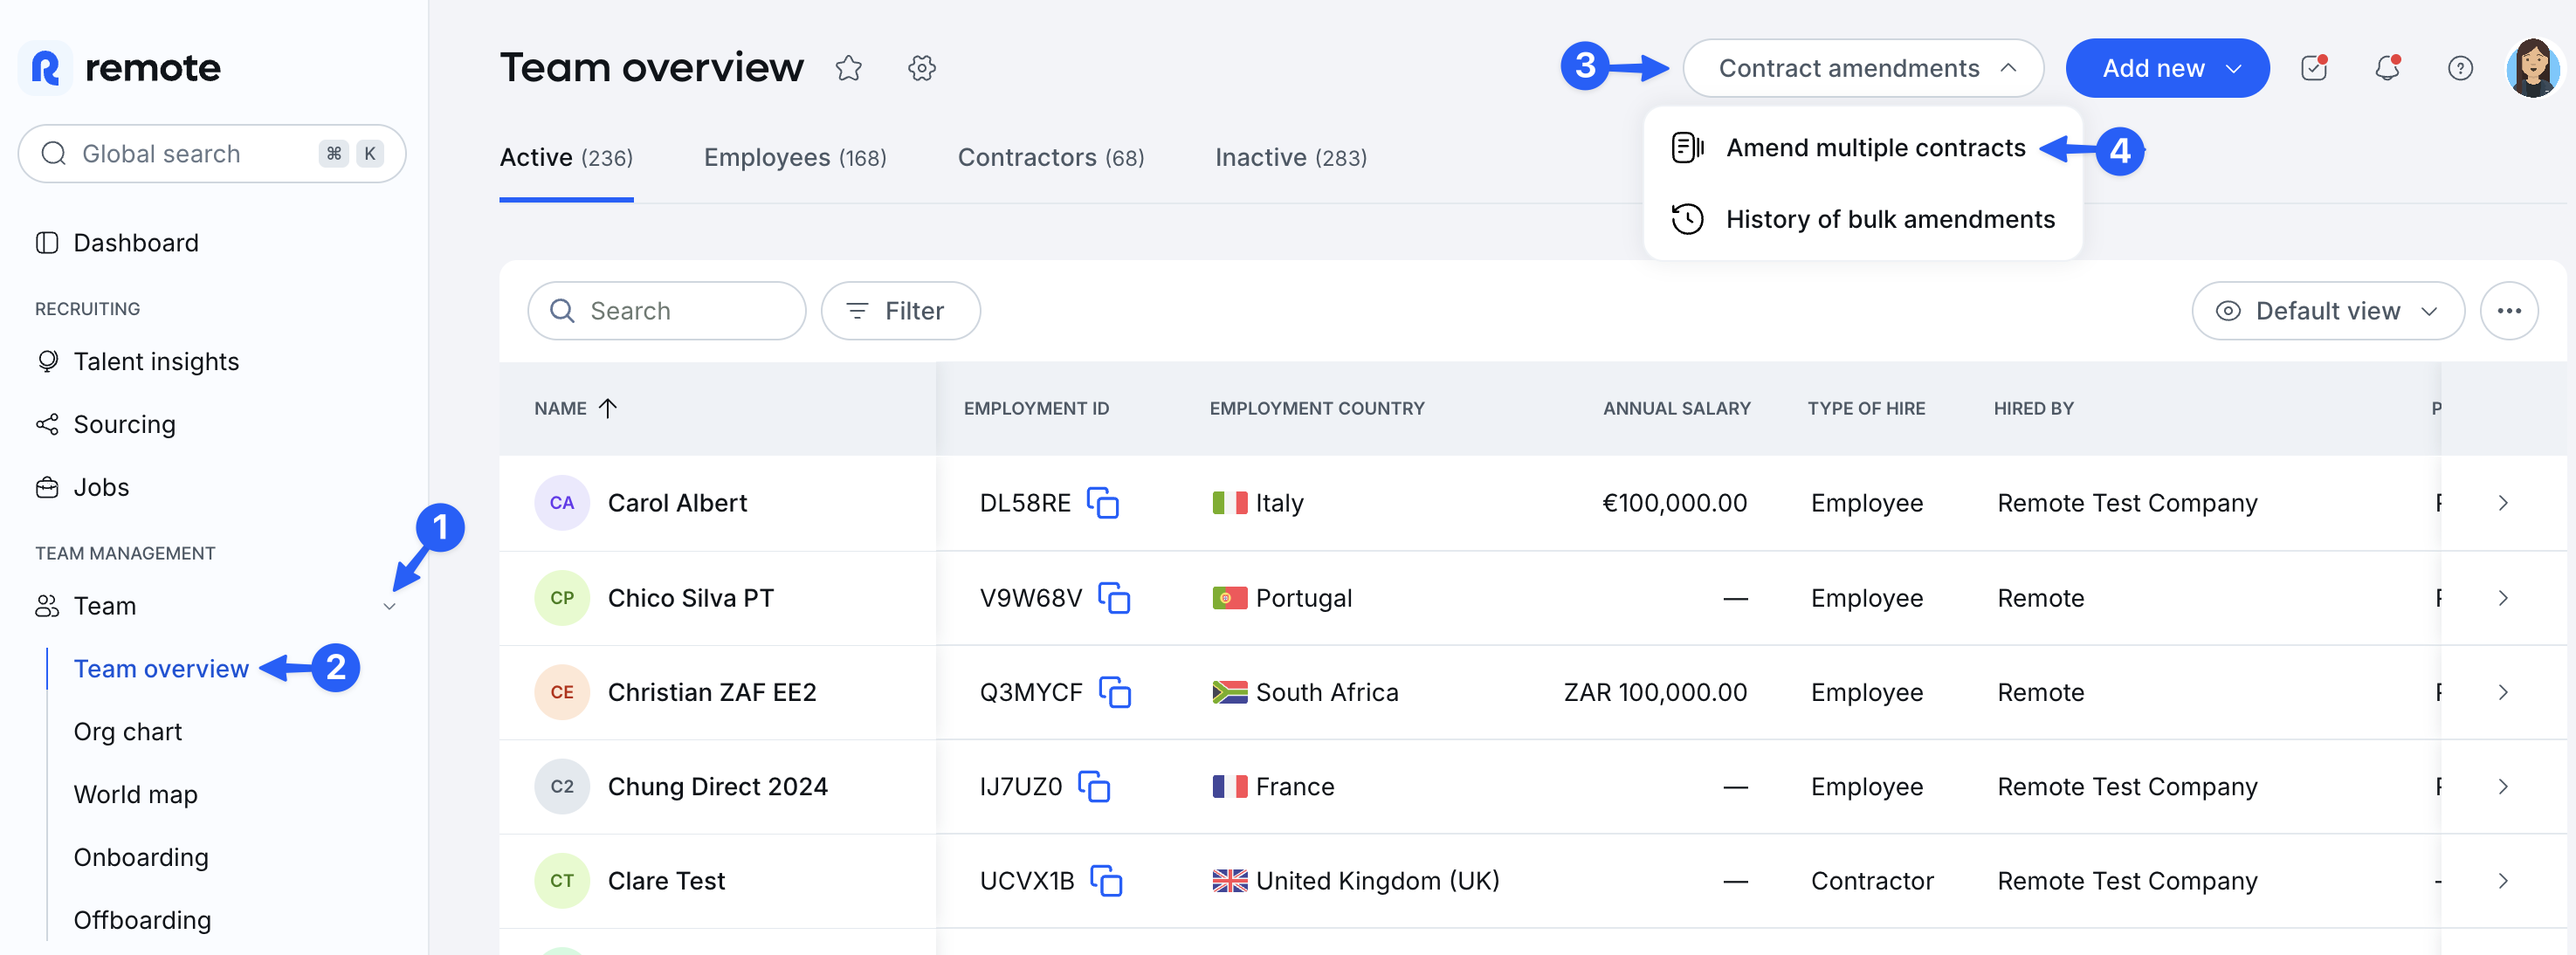Open Offboarding in sidebar
The height and width of the screenshot is (955, 2576).
[x=143, y=921]
